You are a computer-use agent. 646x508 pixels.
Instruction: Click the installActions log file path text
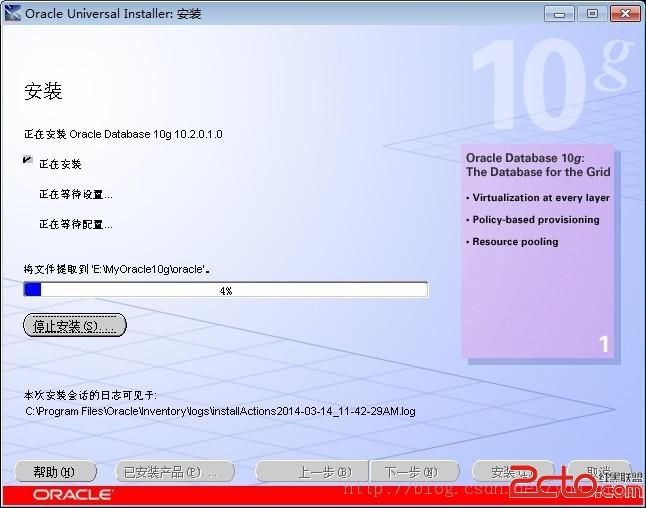220,411
